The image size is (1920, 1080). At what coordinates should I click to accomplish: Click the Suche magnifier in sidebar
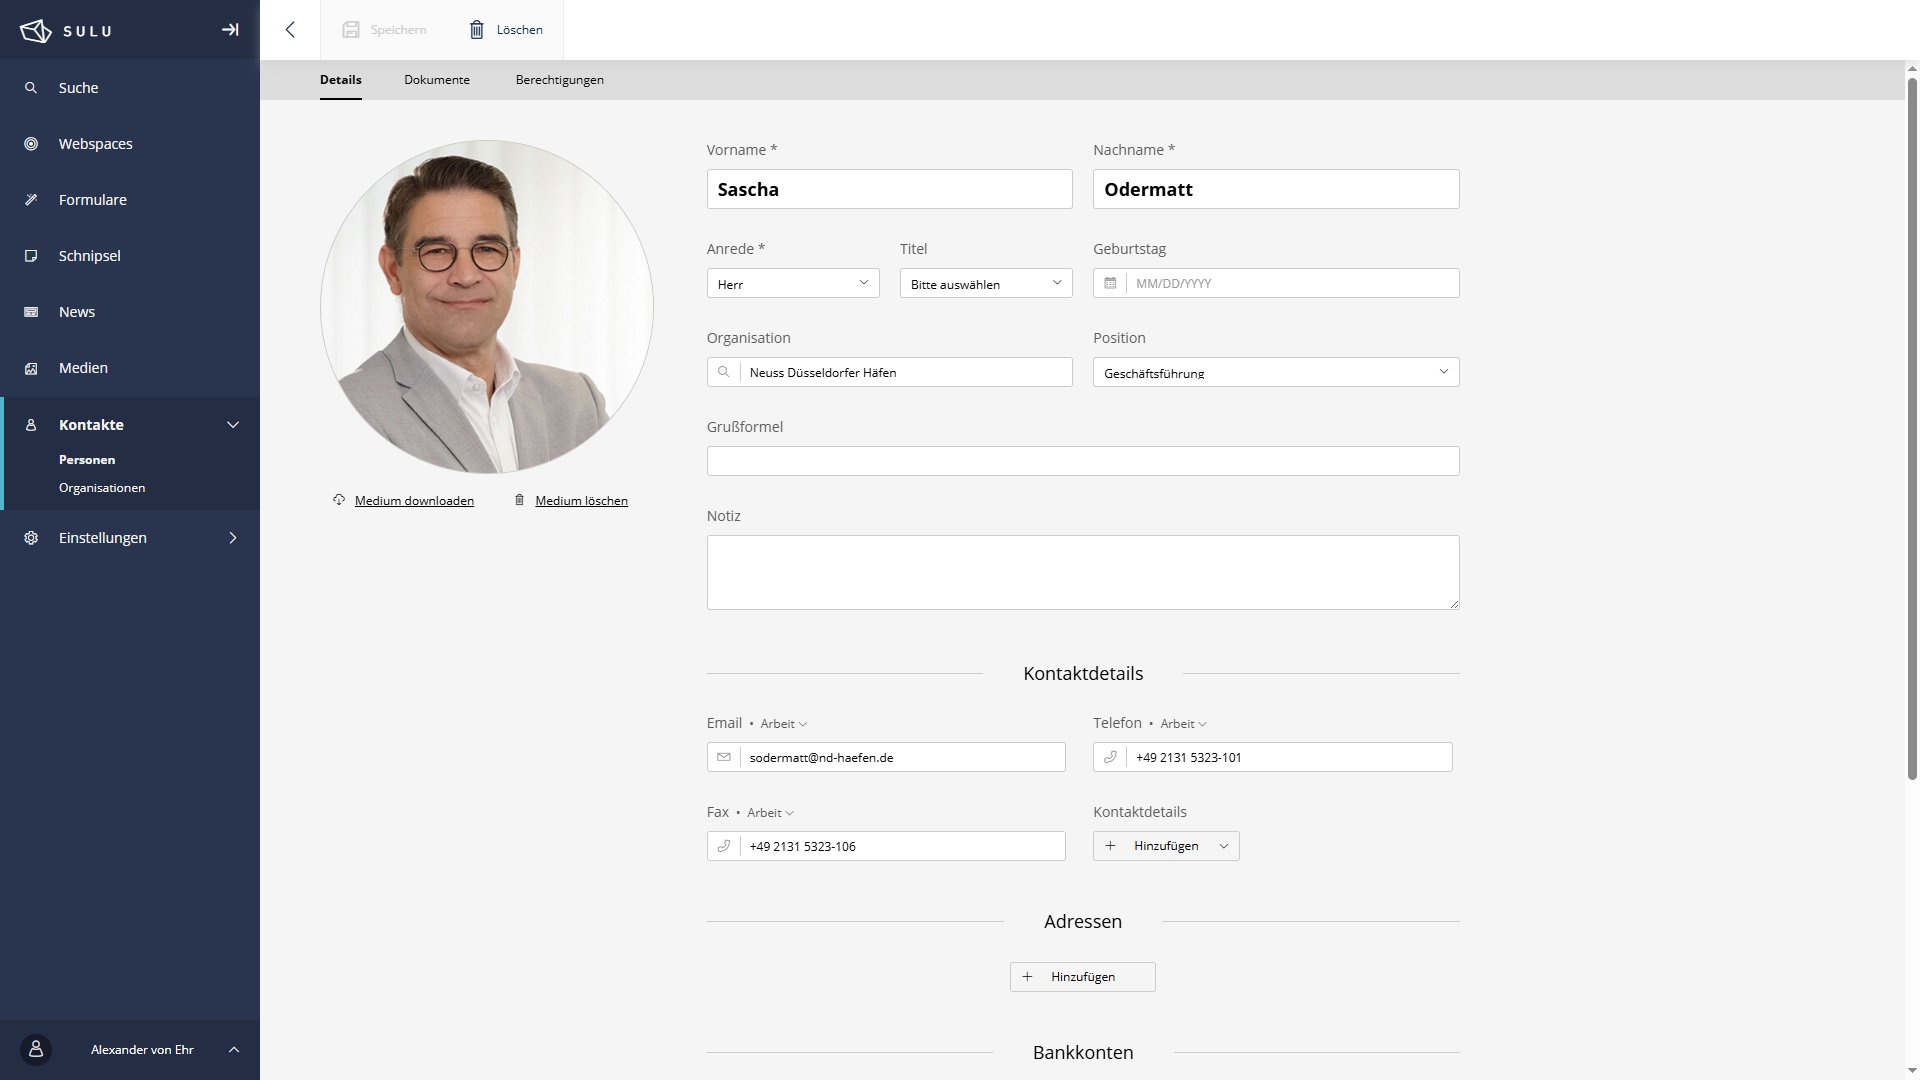click(x=31, y=88)
